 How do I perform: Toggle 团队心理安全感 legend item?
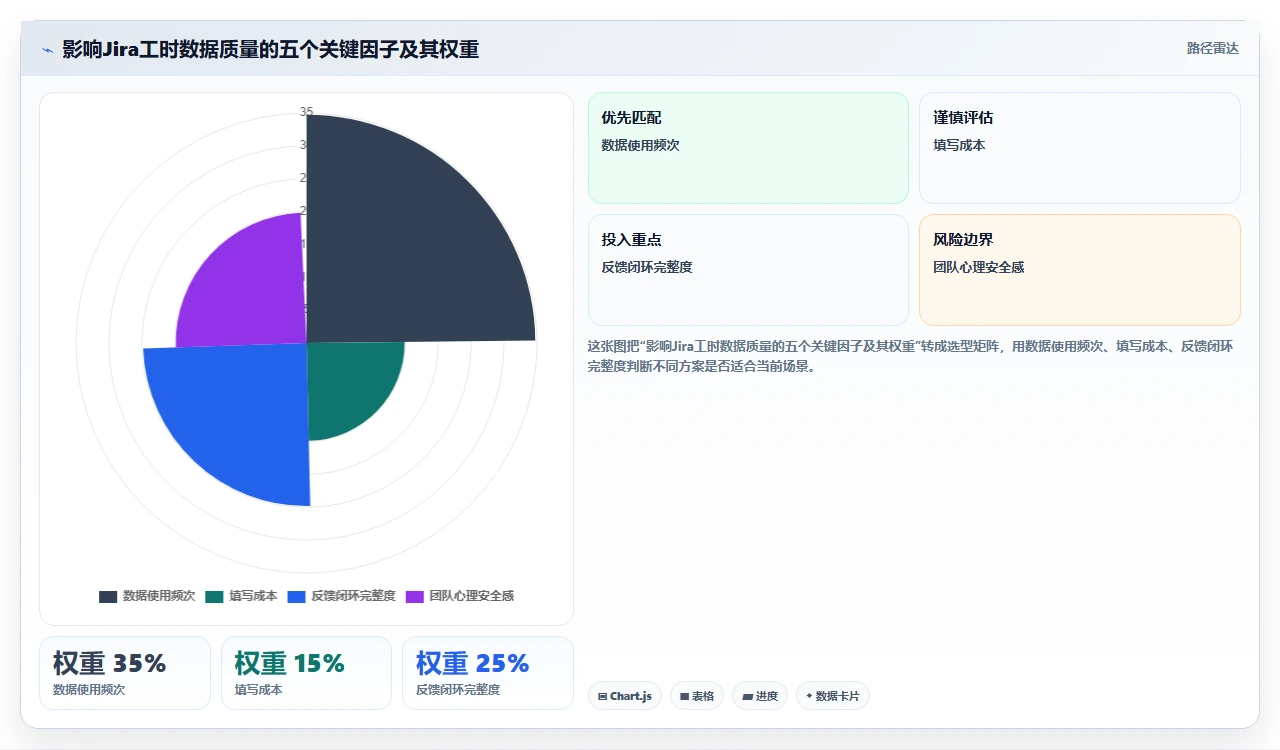point(460,596)
